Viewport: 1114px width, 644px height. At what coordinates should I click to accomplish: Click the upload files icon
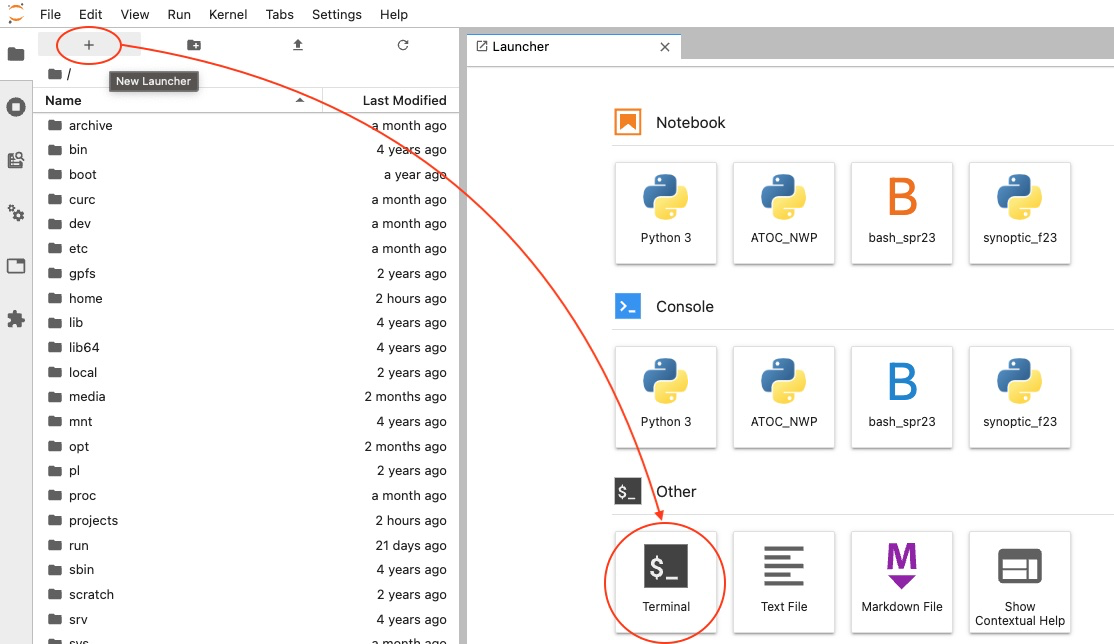298,45
